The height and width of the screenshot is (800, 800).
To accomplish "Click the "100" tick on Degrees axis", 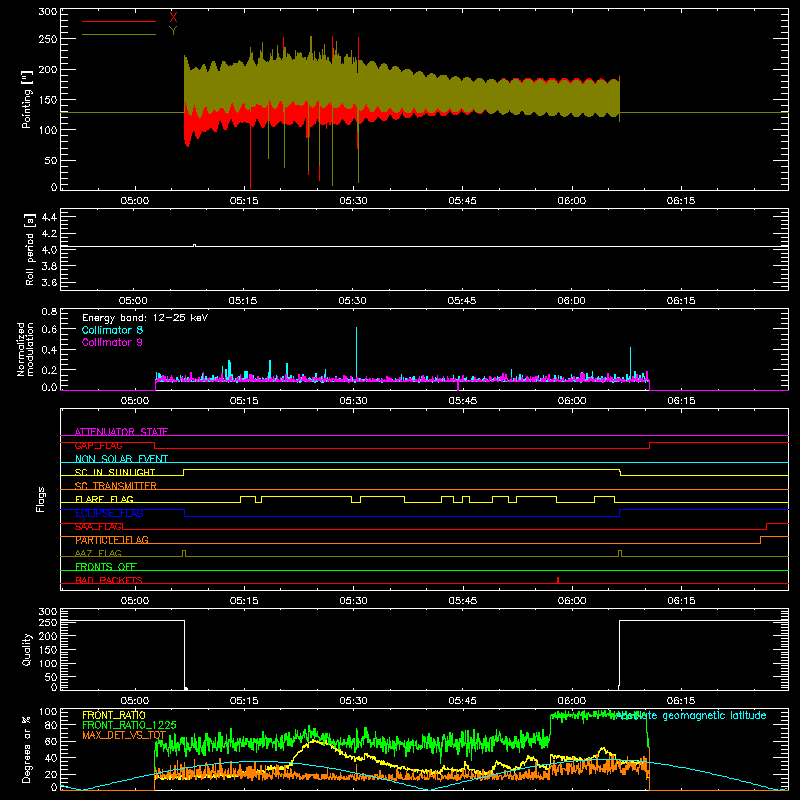I will pyautogui.click(x=47, y=712).
